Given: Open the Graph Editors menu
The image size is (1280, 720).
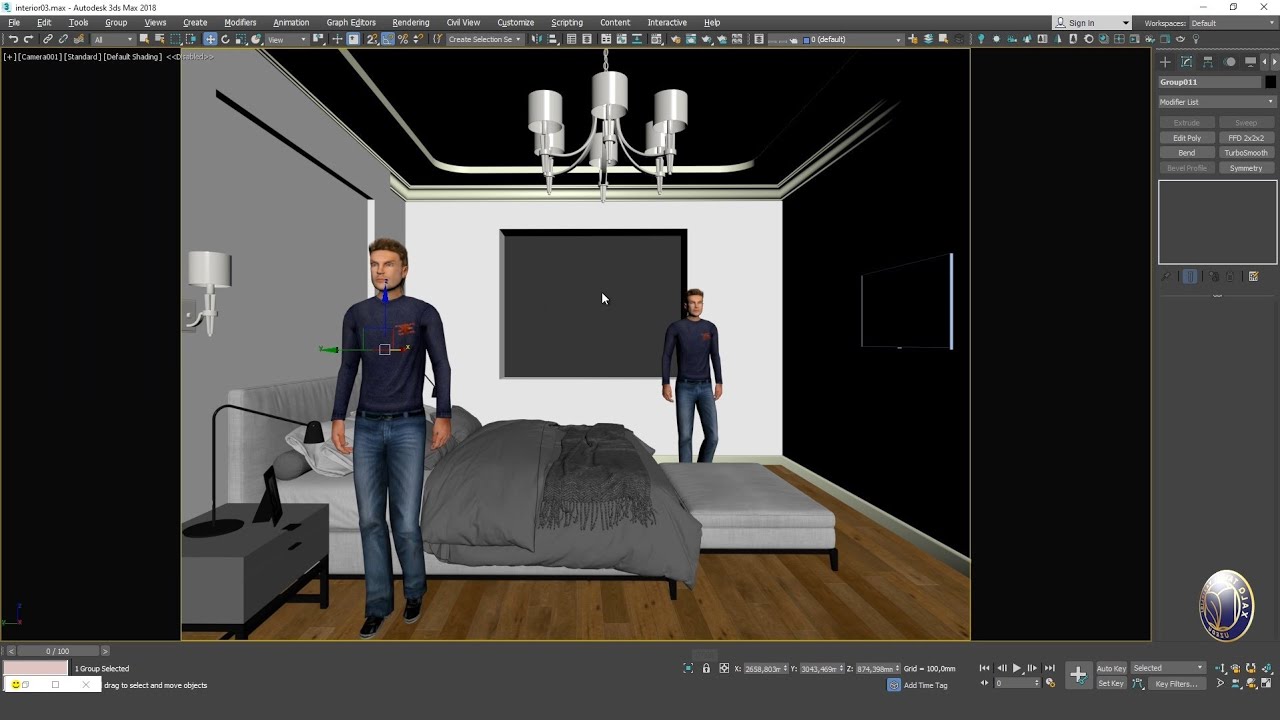Looking at the screenshot, I should coord(351,22).
